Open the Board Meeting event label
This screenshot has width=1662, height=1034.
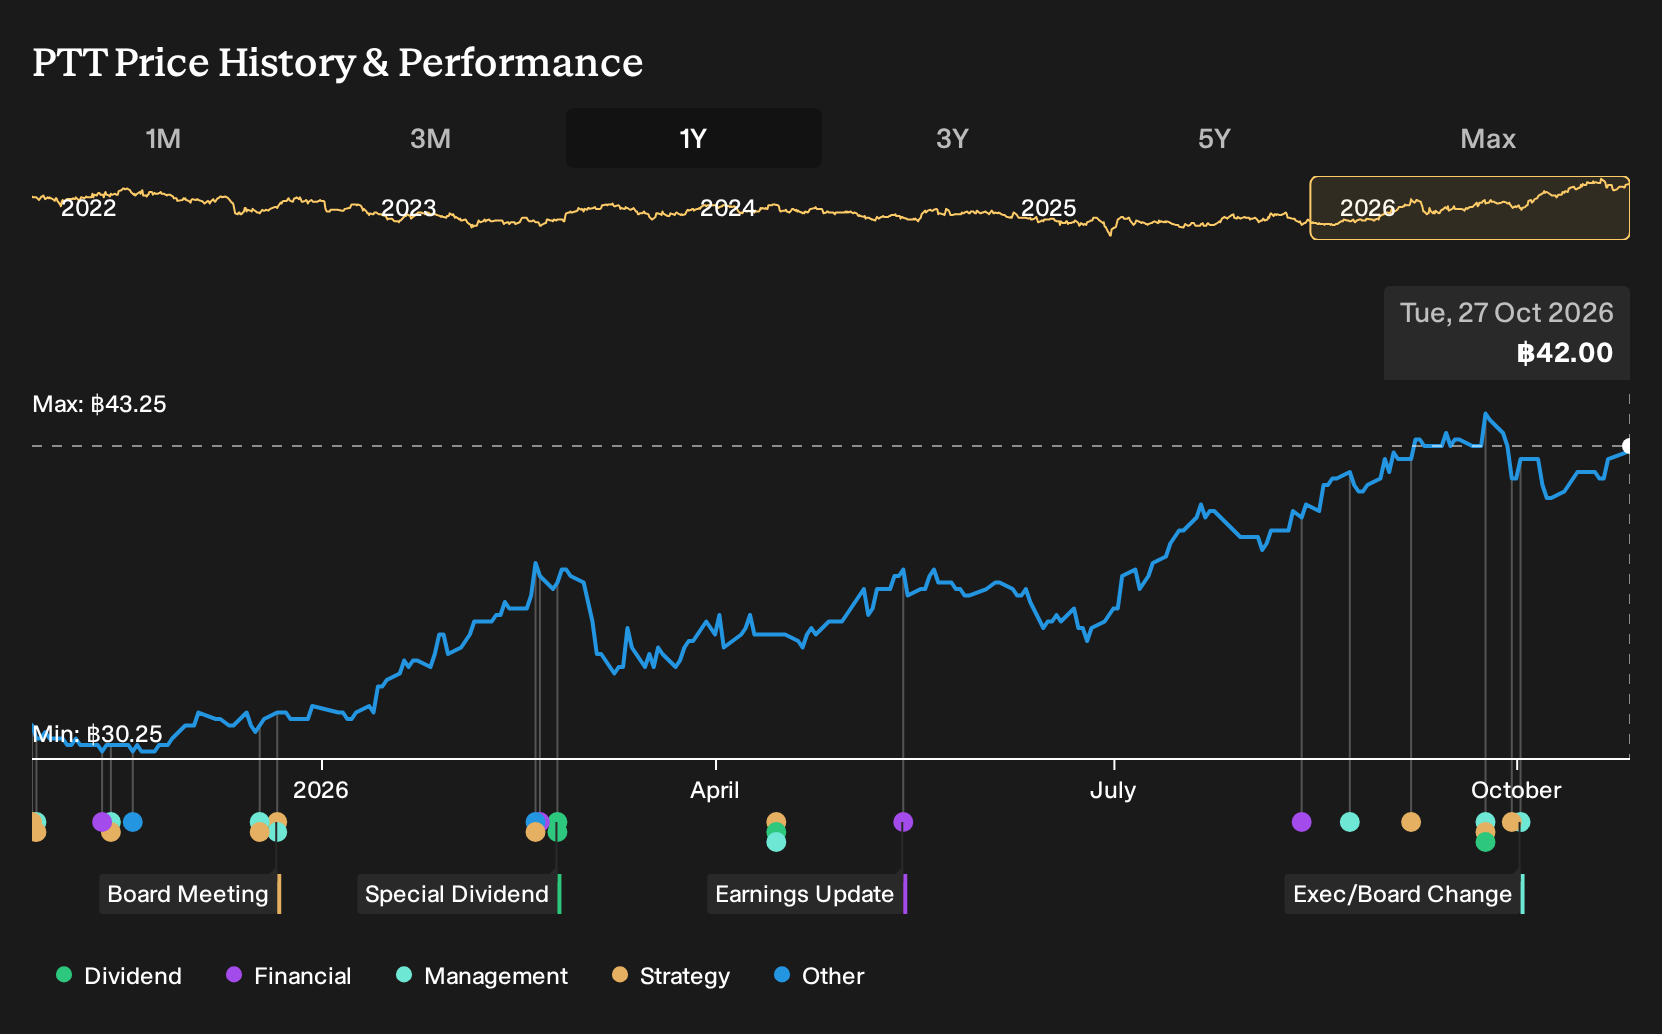pos(190,894)
